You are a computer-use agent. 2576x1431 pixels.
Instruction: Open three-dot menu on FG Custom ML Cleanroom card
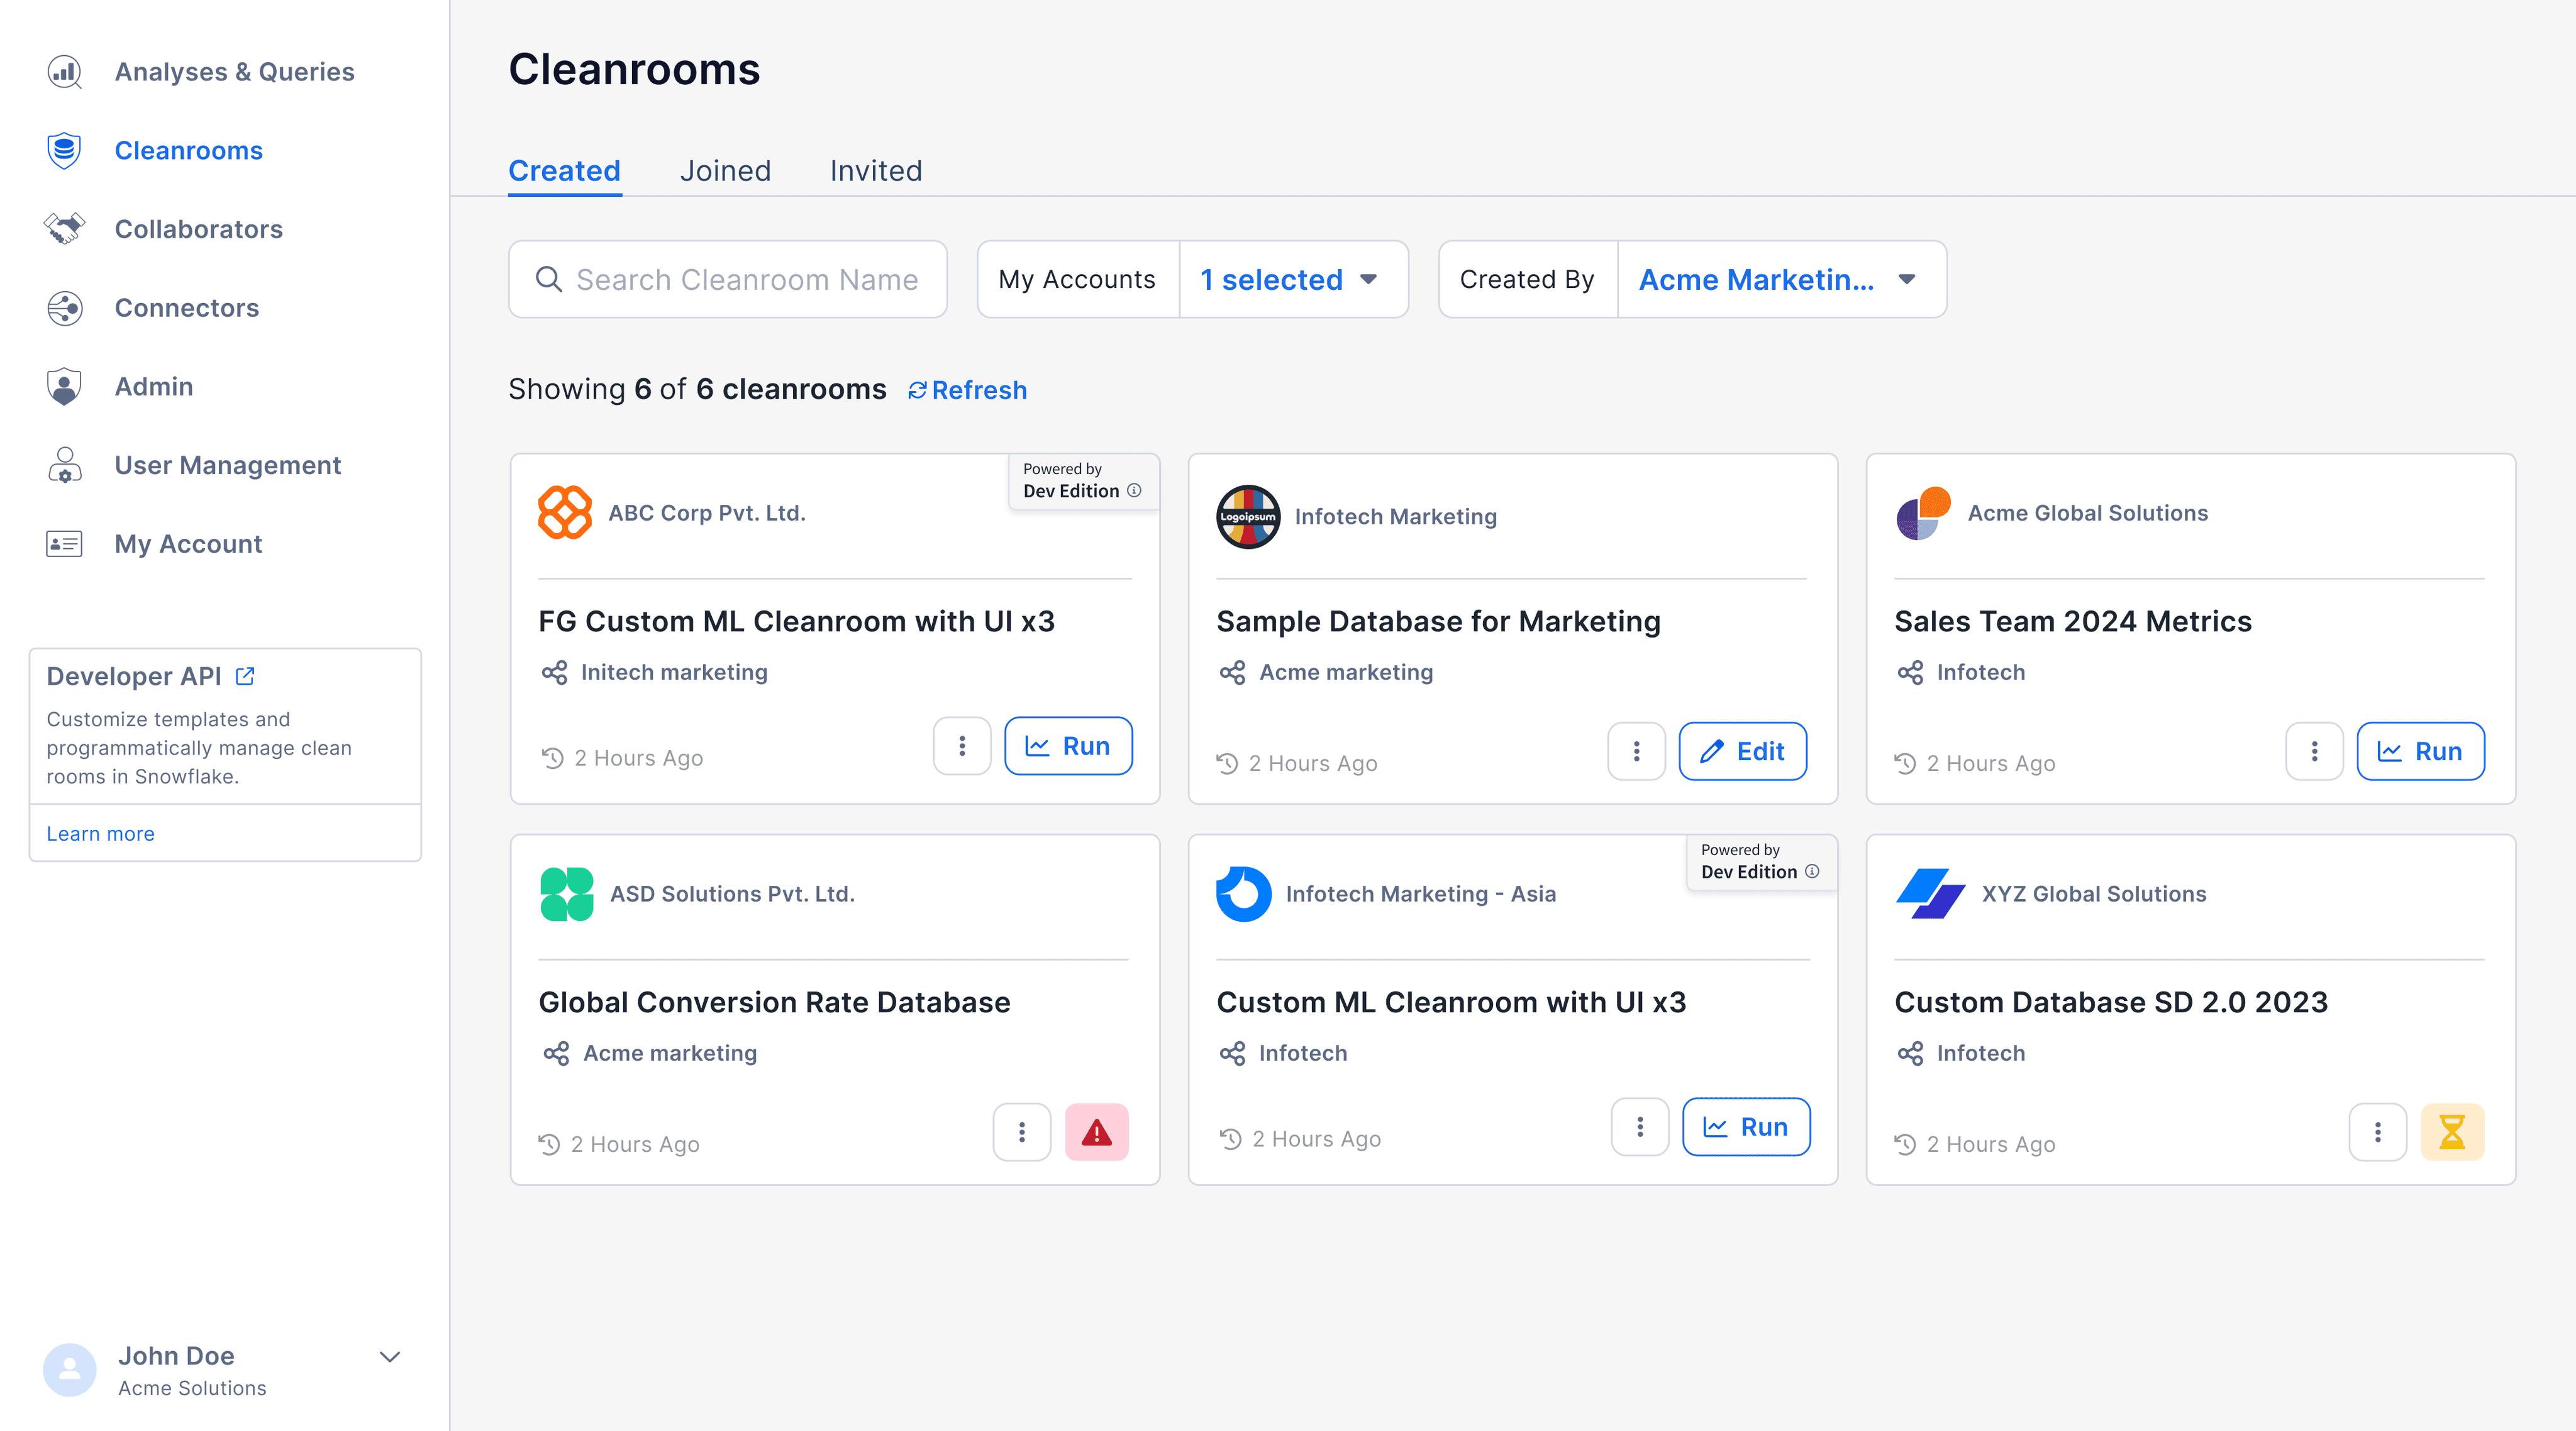click(x=961, y=746)
